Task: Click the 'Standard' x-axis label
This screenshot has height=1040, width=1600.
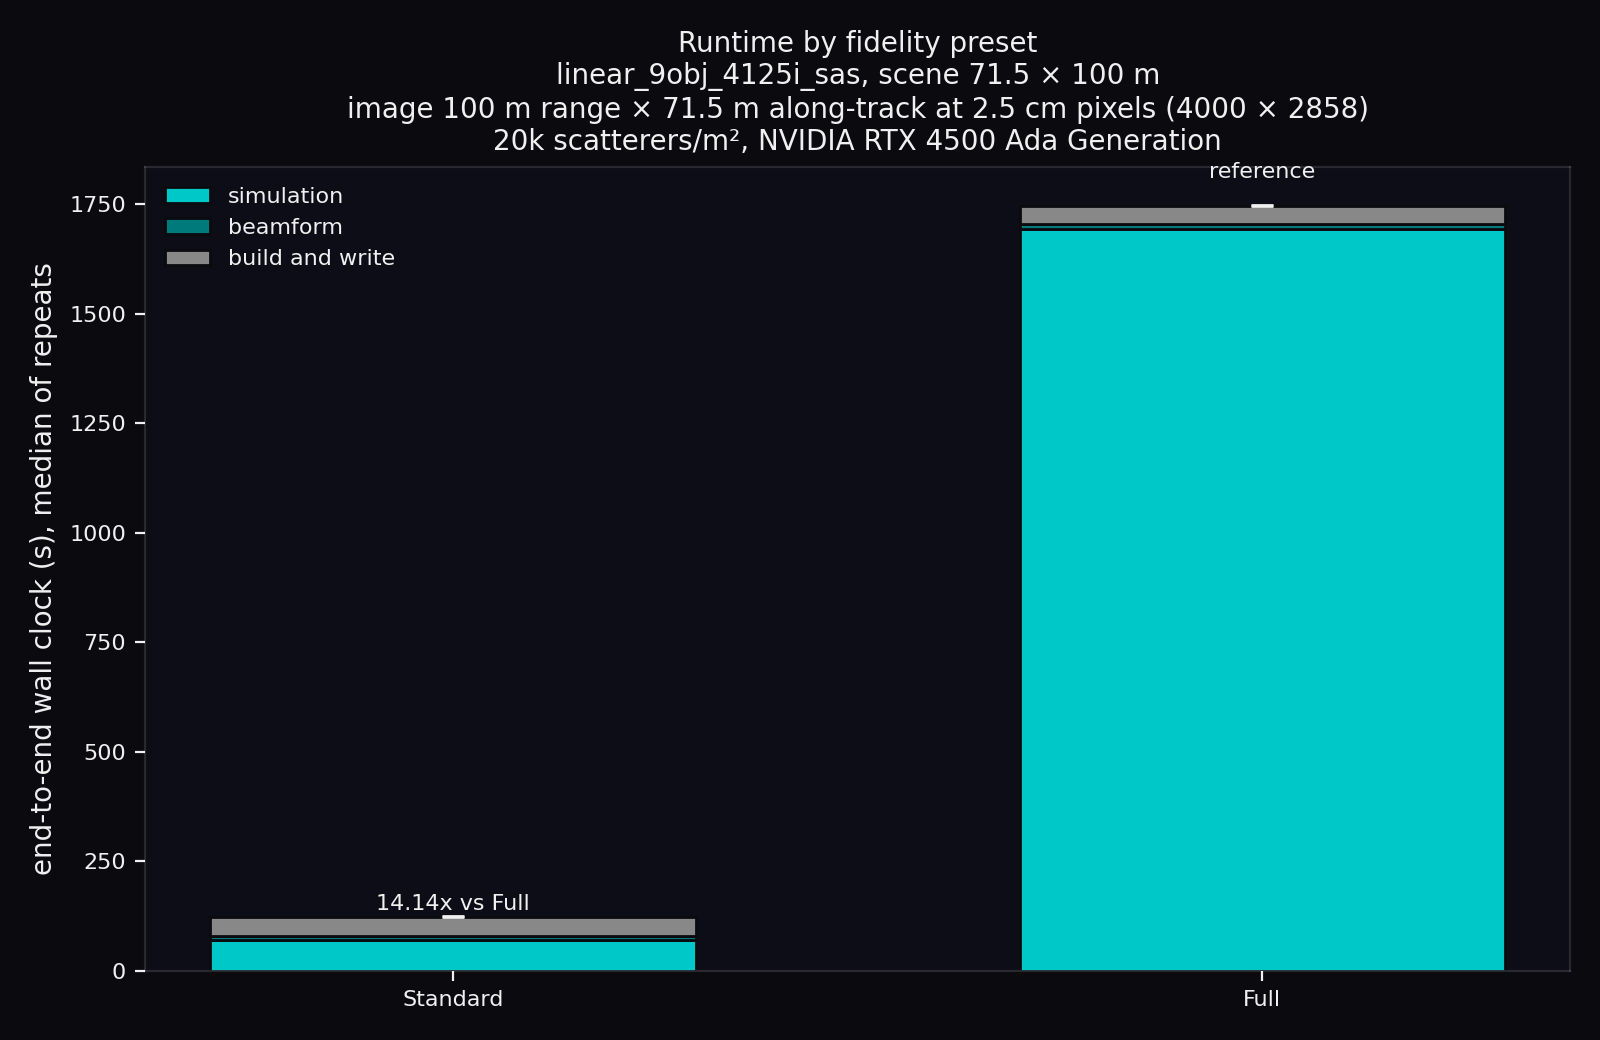Action: click(453, 999)
